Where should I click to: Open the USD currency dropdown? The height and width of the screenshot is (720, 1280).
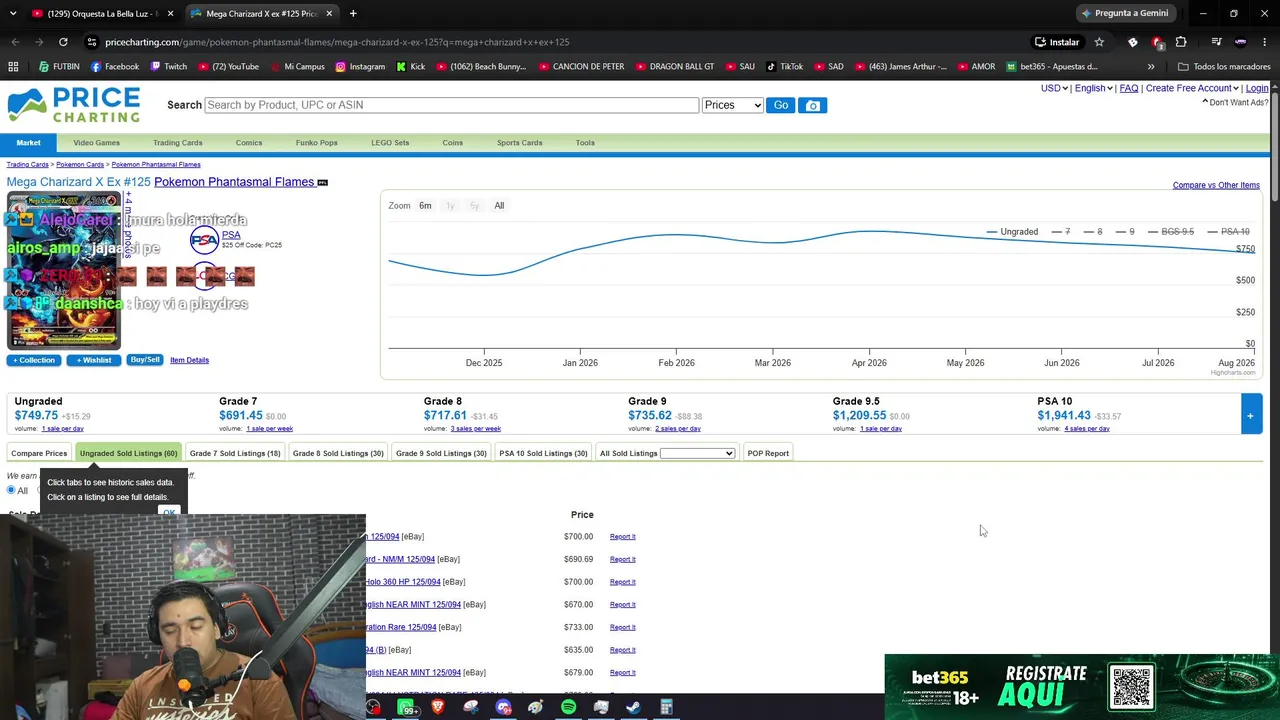click(x=1054, y=88)
